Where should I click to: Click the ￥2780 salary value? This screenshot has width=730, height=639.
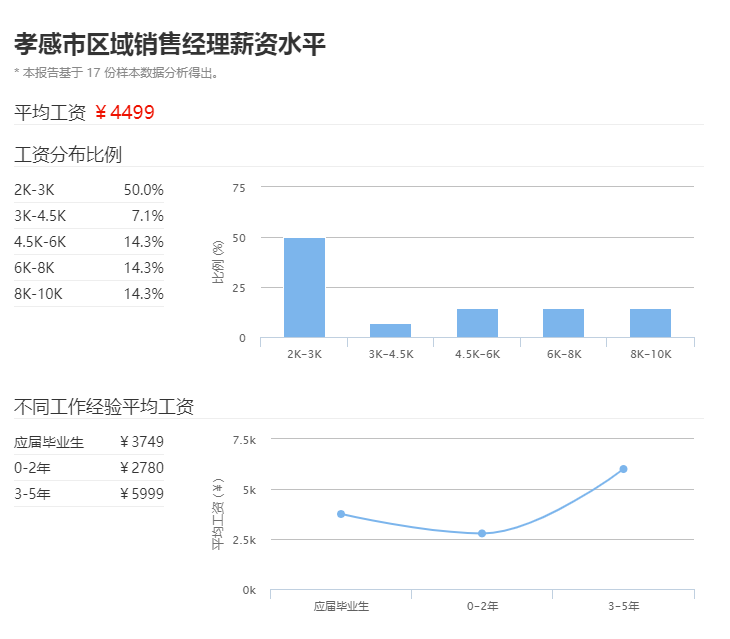coord(142,468)
